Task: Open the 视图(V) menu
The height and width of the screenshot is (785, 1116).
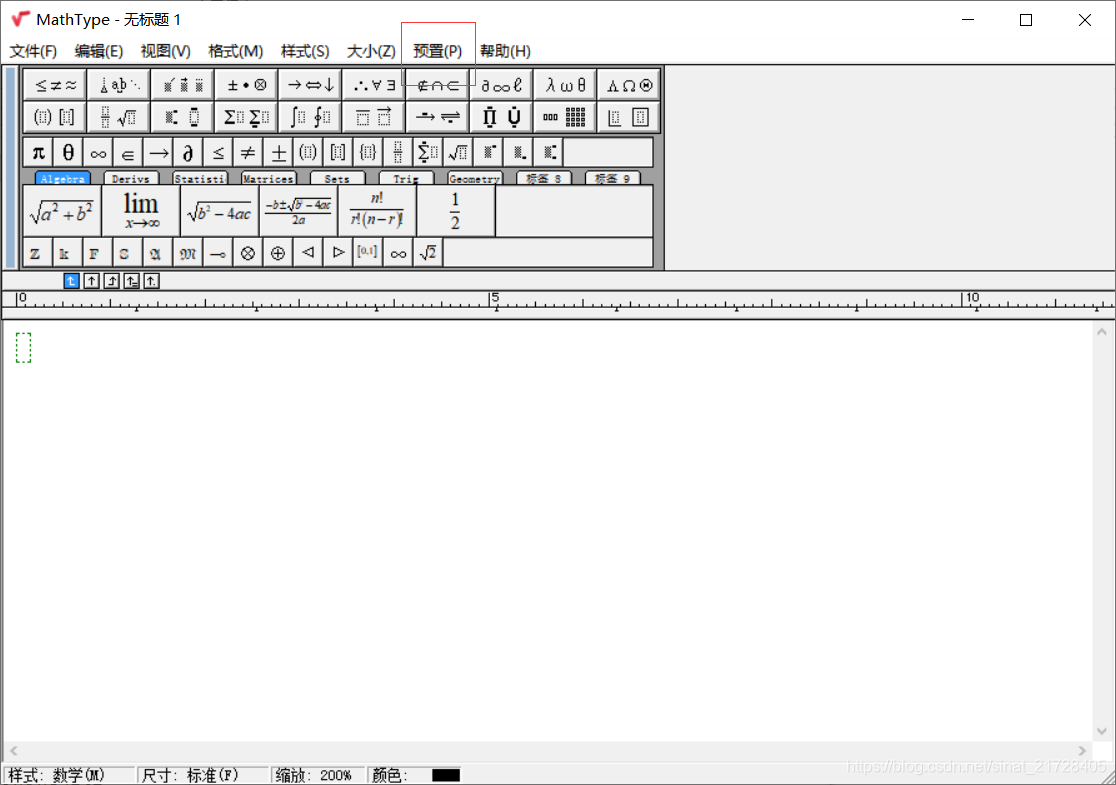Action: pyautogui.click(x=166, y=51)
